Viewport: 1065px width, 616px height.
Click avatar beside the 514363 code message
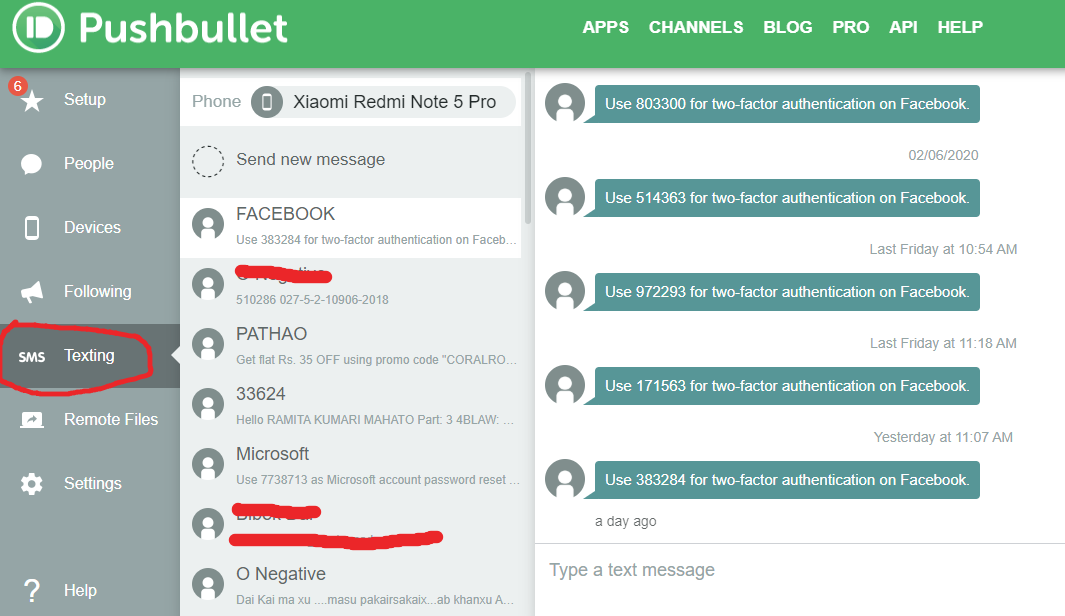(x=565, y=197)
